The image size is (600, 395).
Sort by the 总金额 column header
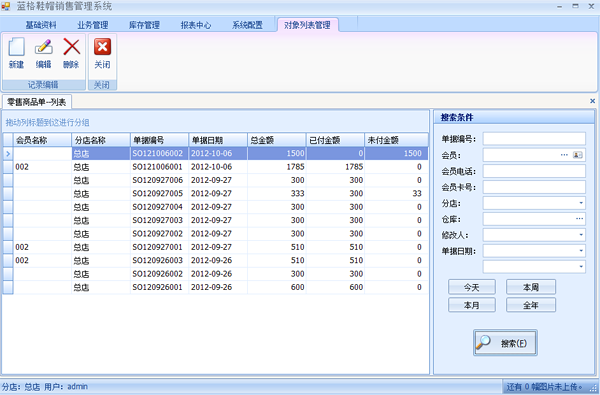point(277,140)
